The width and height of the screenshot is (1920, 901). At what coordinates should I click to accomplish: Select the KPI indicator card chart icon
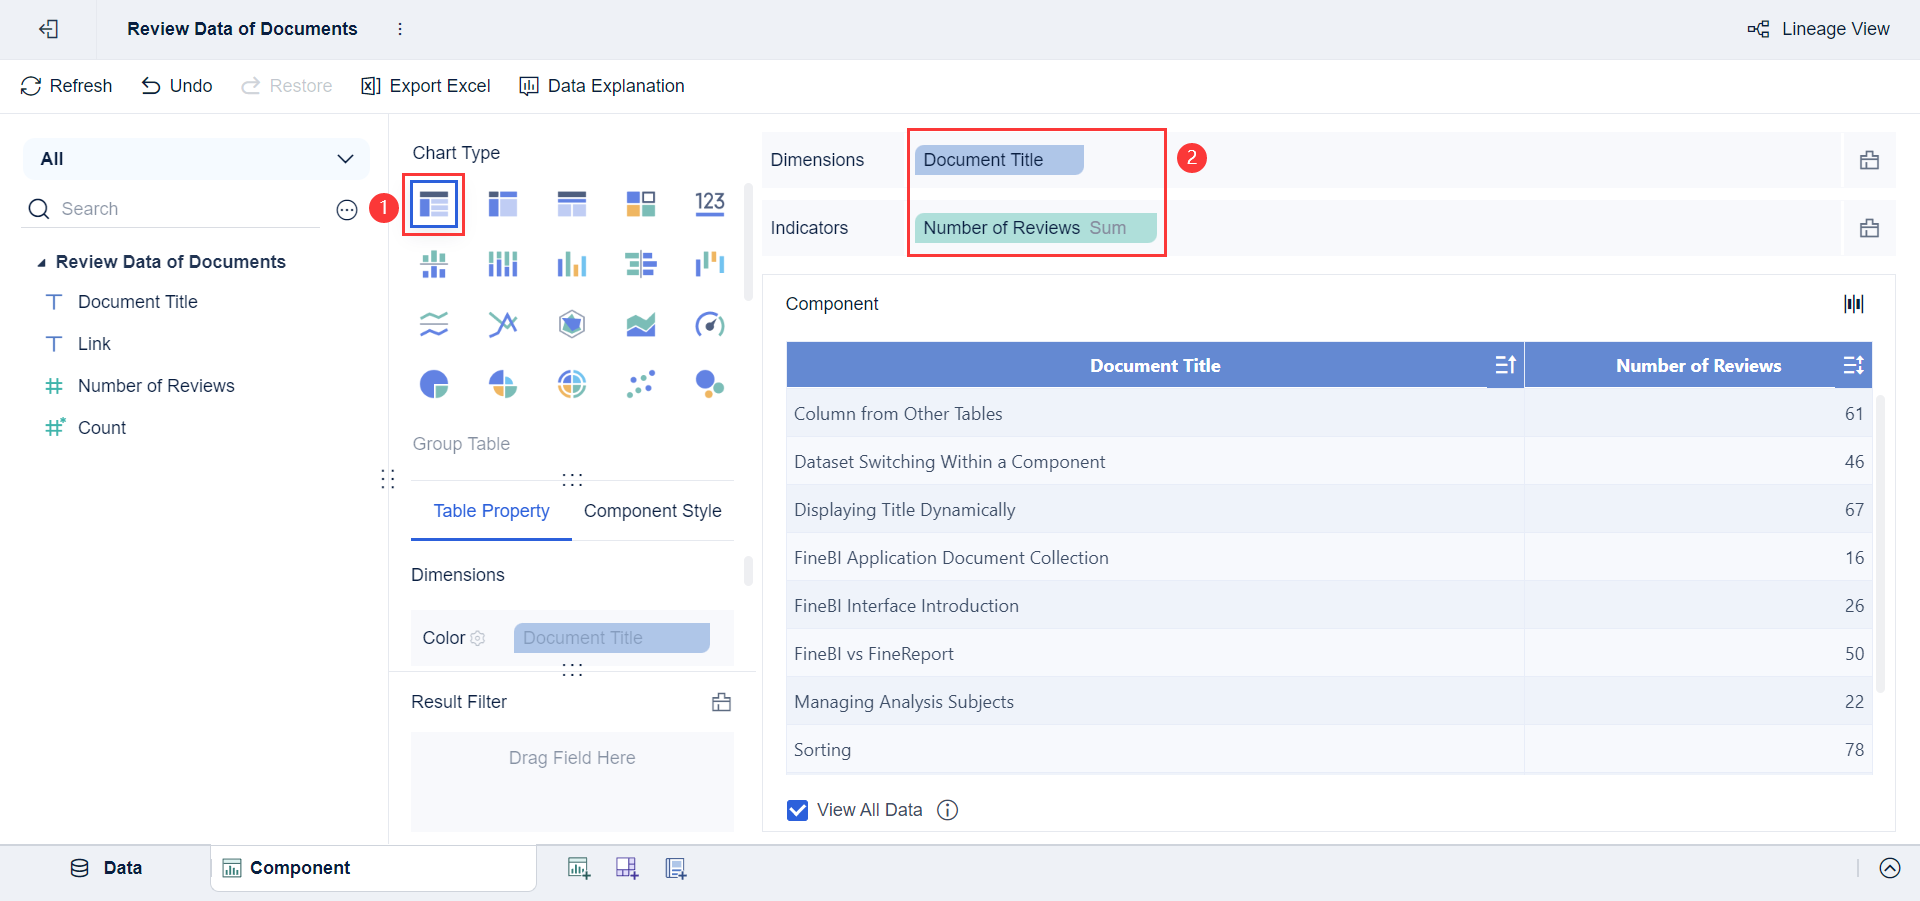710,204
